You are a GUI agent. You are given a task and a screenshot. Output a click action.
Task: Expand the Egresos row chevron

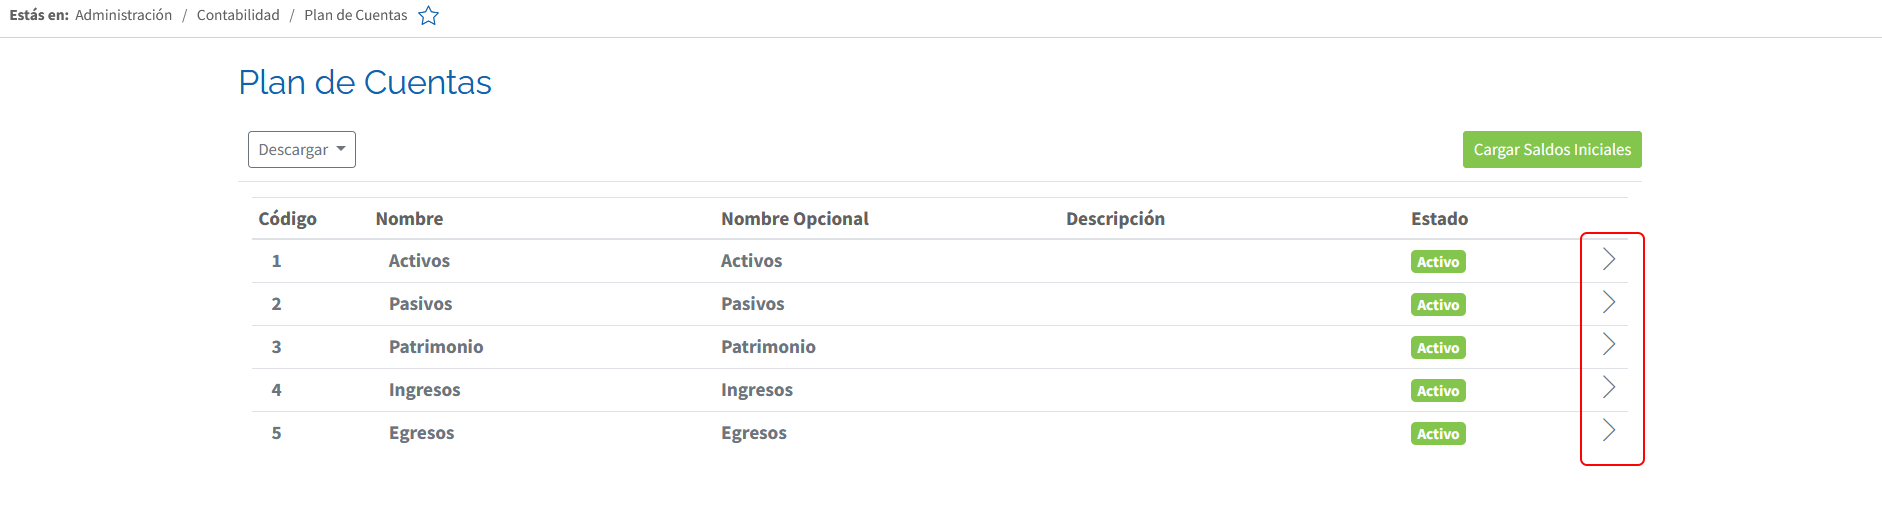pyautogui.click(x=1609, y=431)
